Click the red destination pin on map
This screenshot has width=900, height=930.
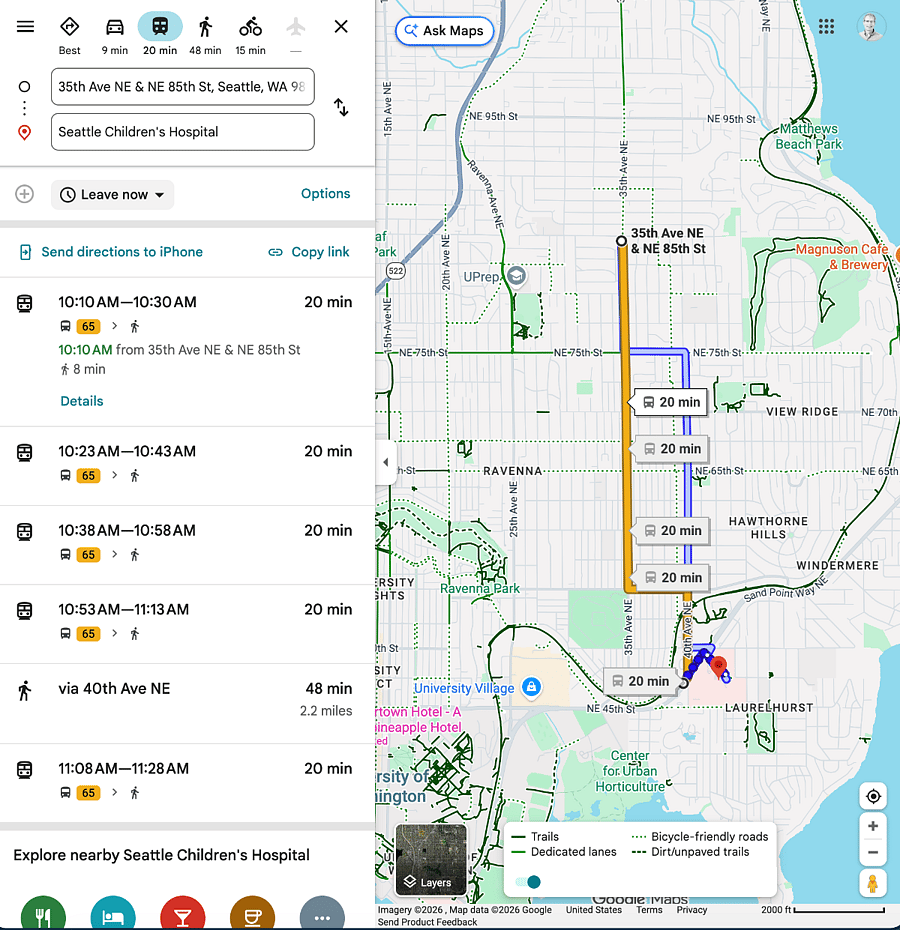[x=718, y=666]
